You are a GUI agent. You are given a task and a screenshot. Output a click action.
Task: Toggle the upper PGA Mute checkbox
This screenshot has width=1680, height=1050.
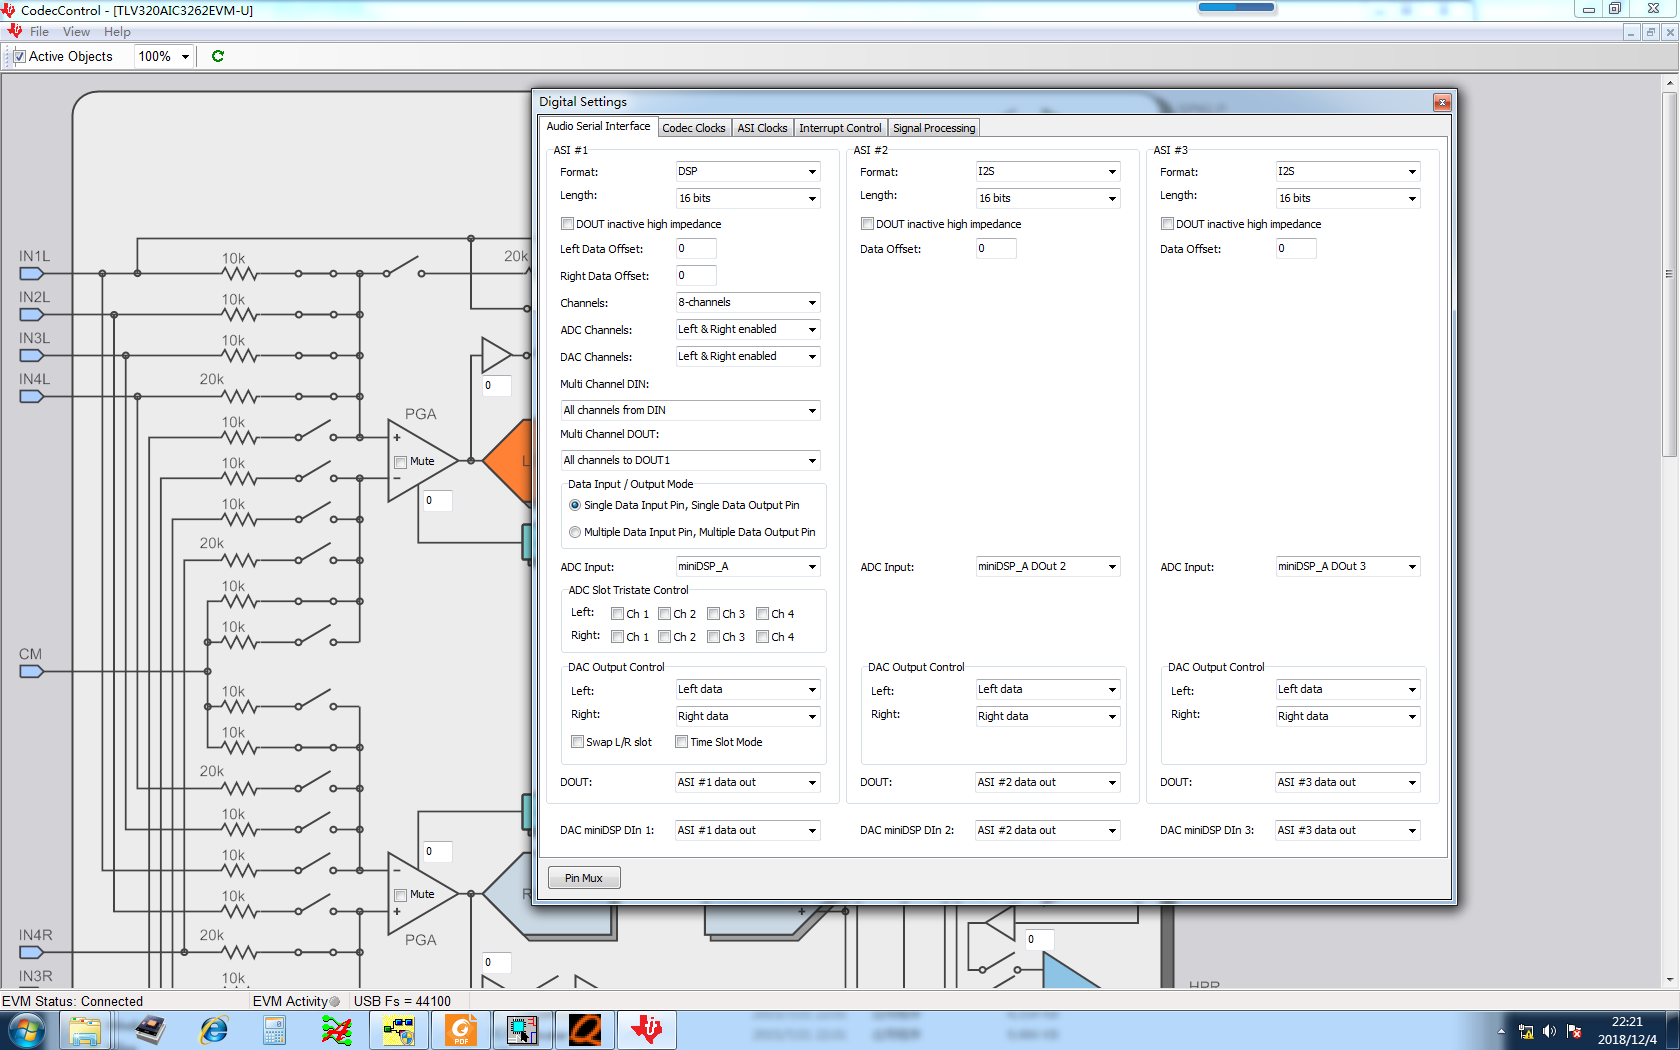point(401,462)
